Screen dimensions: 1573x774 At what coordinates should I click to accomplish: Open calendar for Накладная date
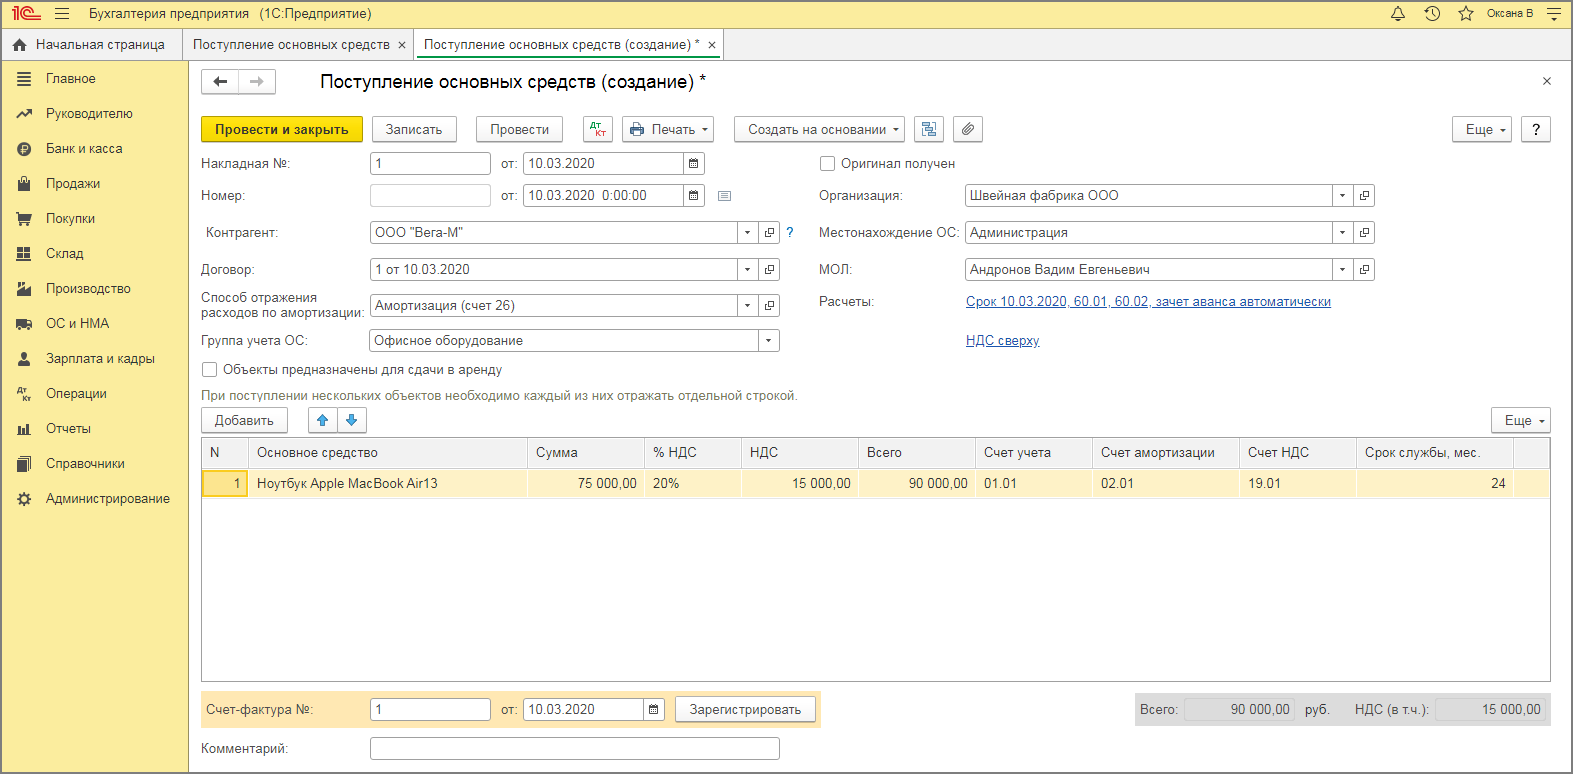pyautogui.click(x=694, y=163)
